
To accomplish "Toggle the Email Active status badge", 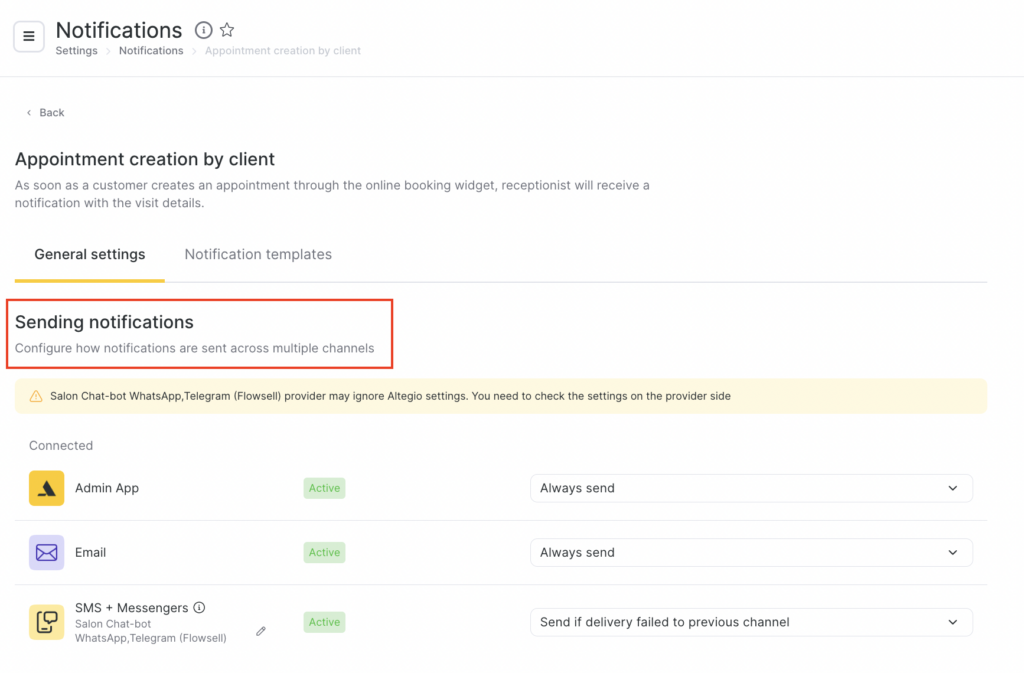I will click(x=324, y=552).
